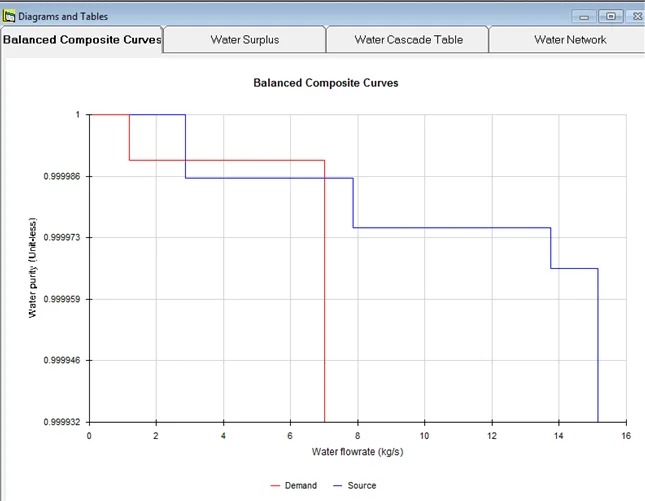Click the blue Source curve final drop
The image size is (645, 501).
coord(598,350)
